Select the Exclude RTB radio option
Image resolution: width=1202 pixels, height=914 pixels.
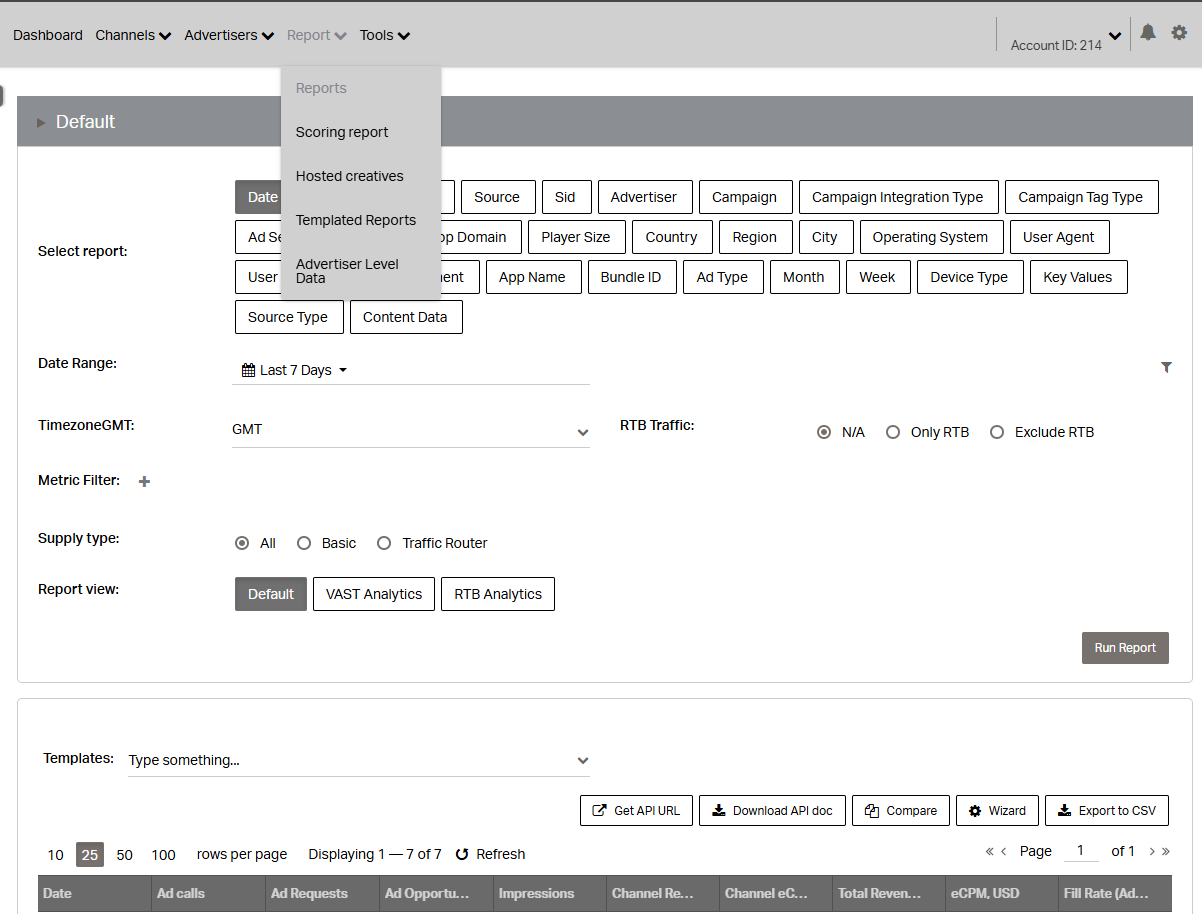(x=997, y=432)
